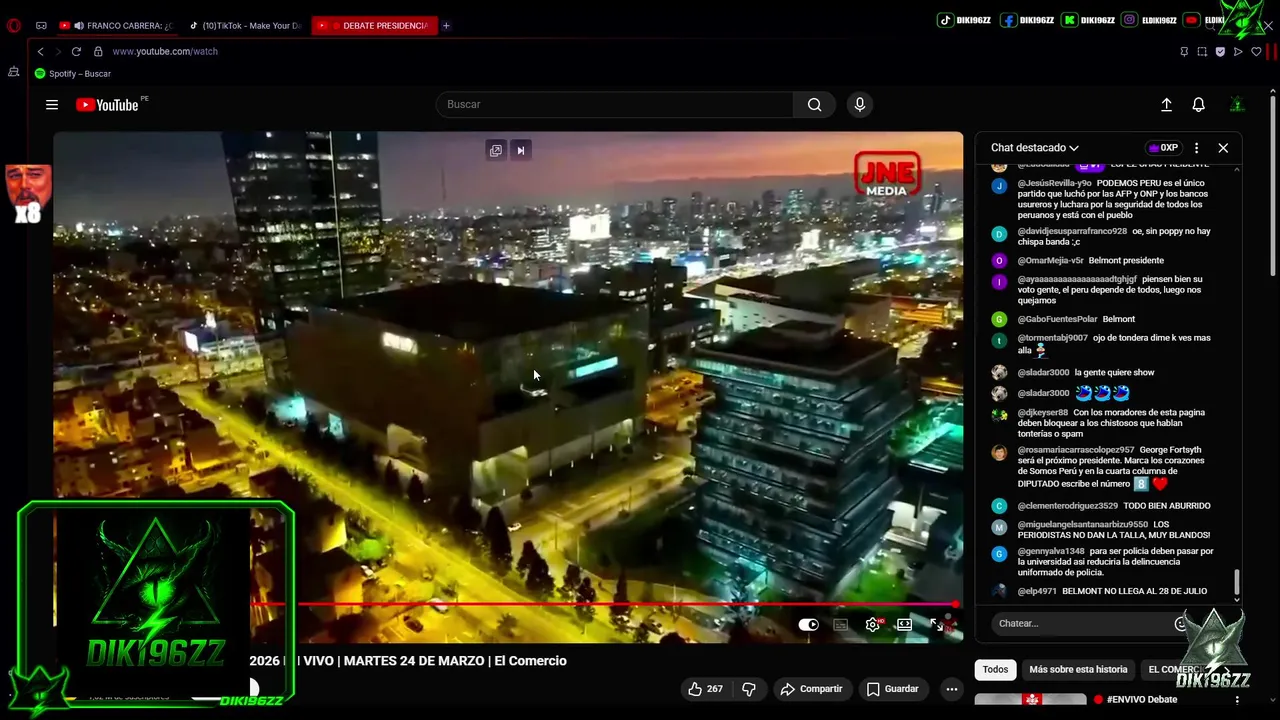The width and height of the screenshot is (1280, 720).
Task: Click the play-next icon atop the video
Action: pos(520,150)
